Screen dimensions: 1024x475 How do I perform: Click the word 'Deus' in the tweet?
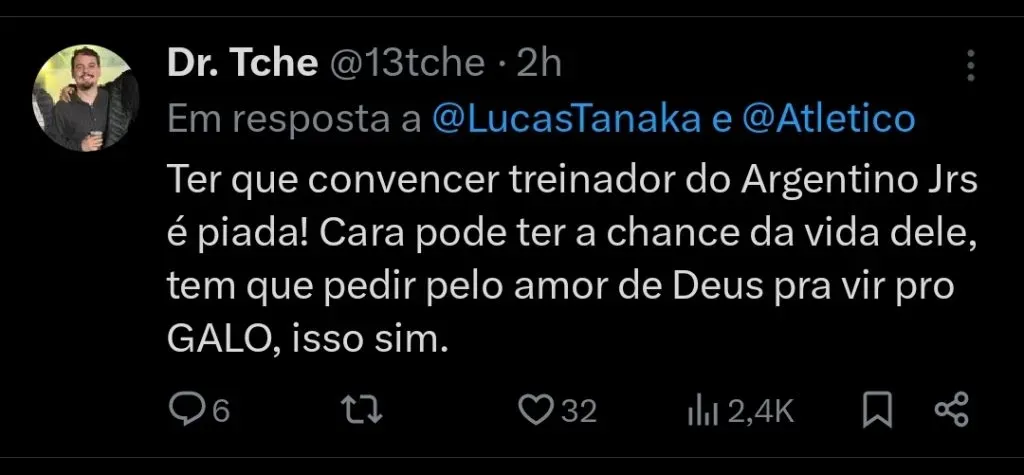pos(706,288)
